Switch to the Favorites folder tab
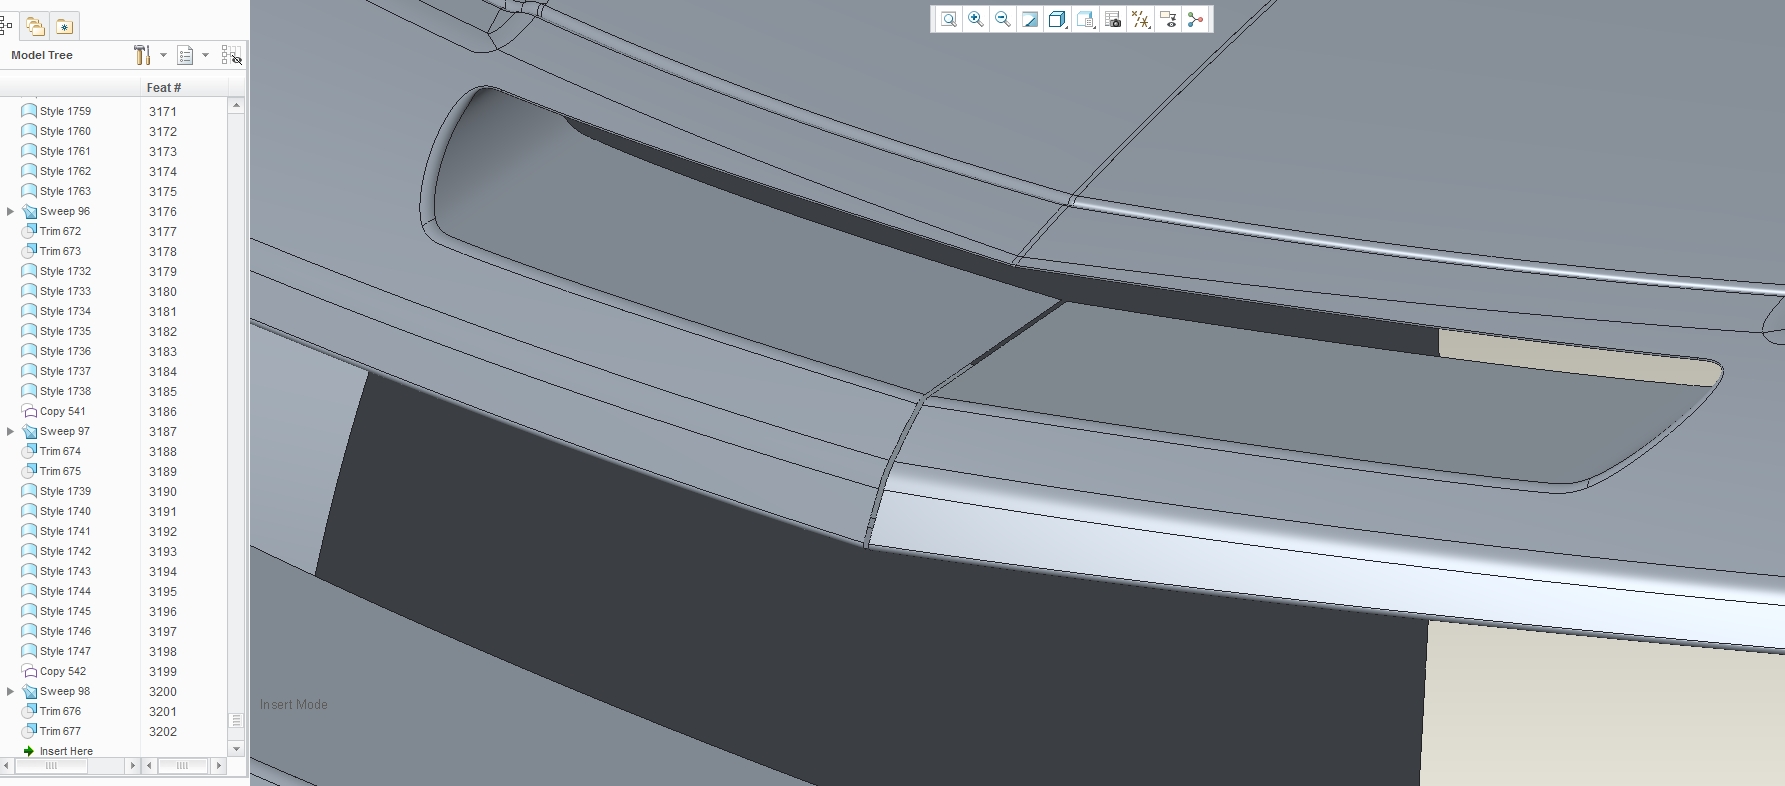1785x786 pixels. click(x=64, y=26)
